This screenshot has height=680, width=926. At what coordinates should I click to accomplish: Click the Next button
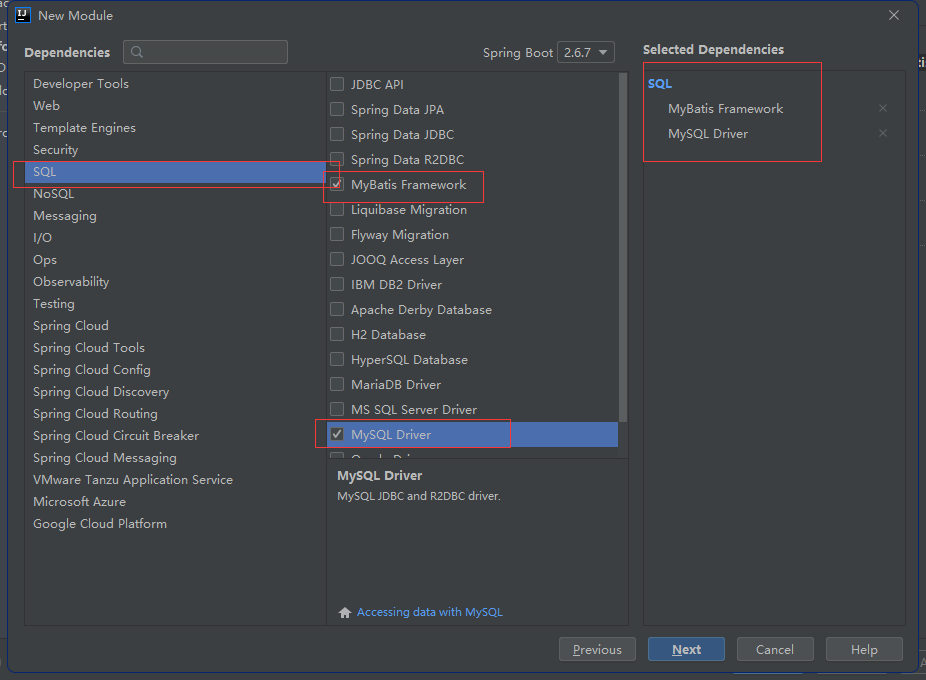686,649
